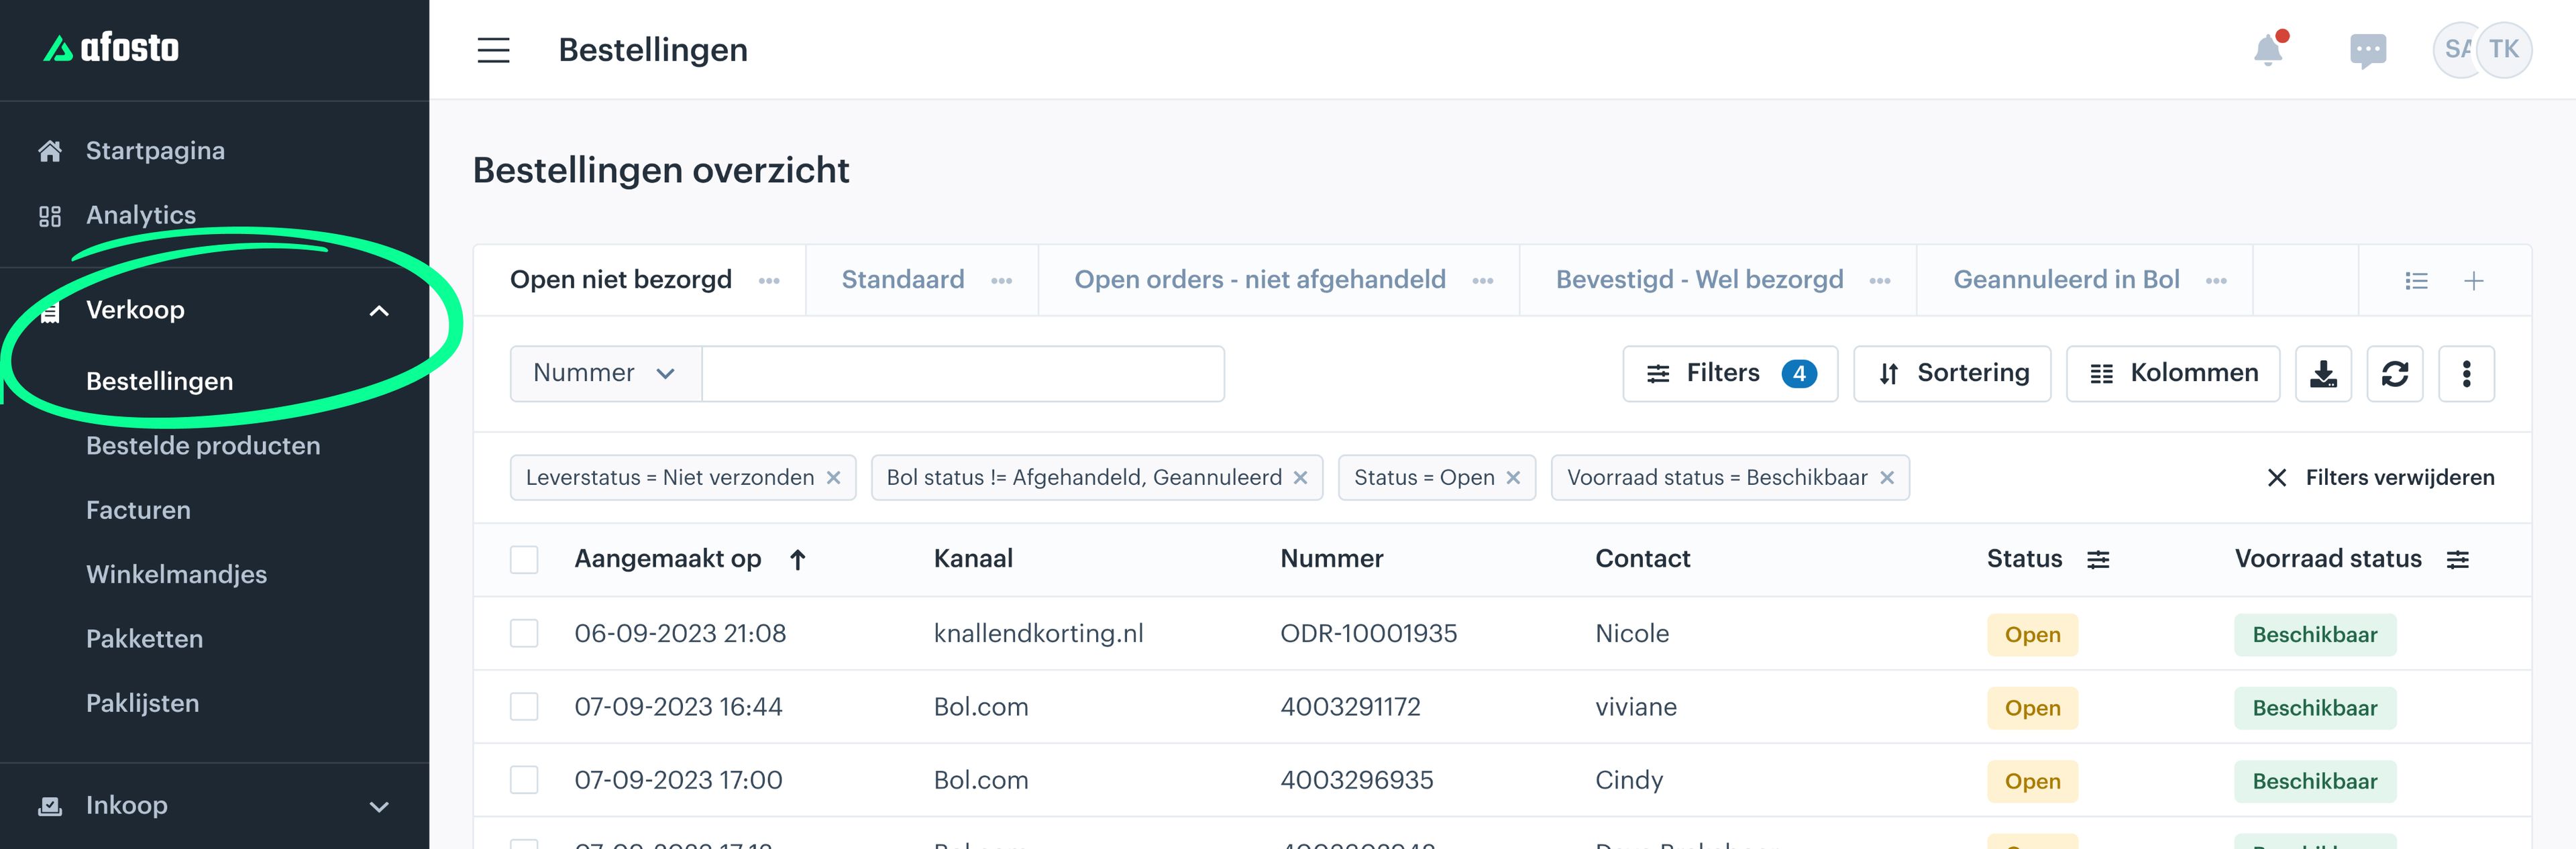Toggle the hamburger menu icon
Screen dimensions: 2576x849
coord(493,50)
